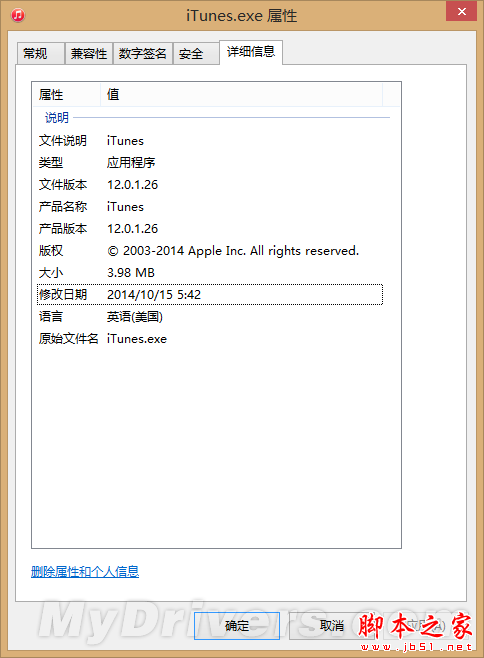The image size is (484, 658).
Task: Open the 兼容性 tab
Action: point(89,54)
